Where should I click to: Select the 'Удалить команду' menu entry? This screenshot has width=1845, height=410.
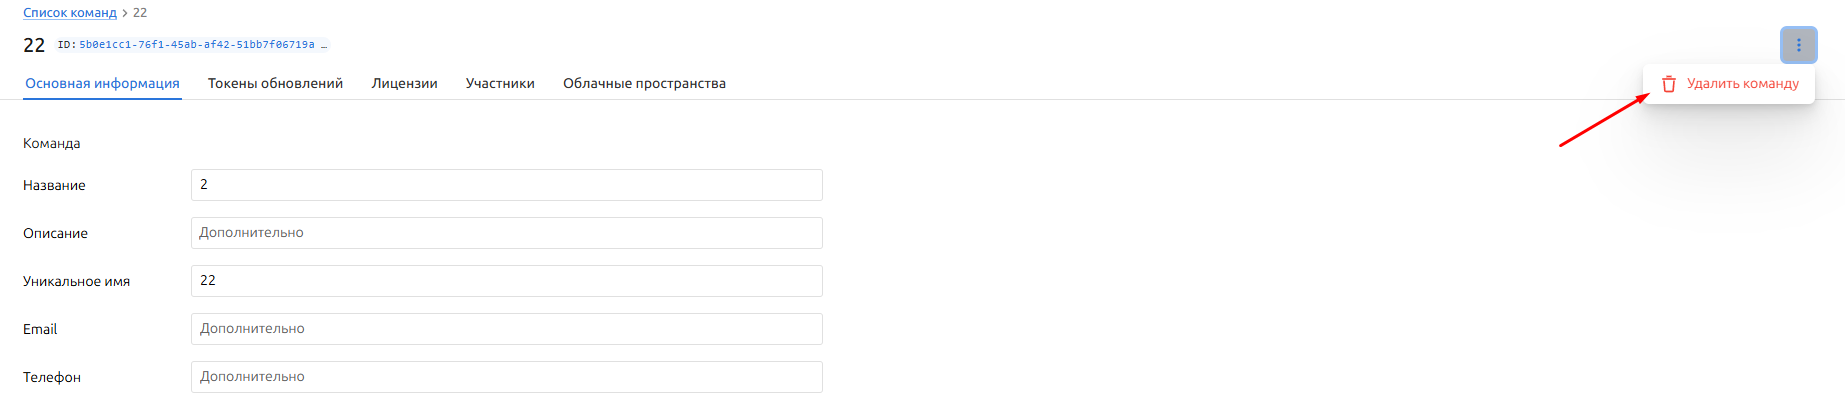coord(1742,84)
